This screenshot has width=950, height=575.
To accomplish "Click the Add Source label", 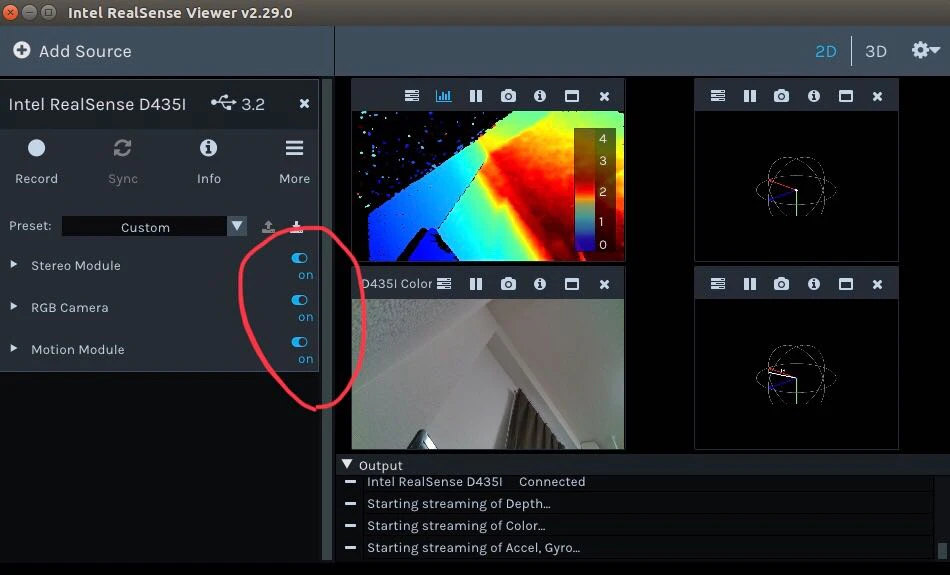I will click(x=85, y=52).
